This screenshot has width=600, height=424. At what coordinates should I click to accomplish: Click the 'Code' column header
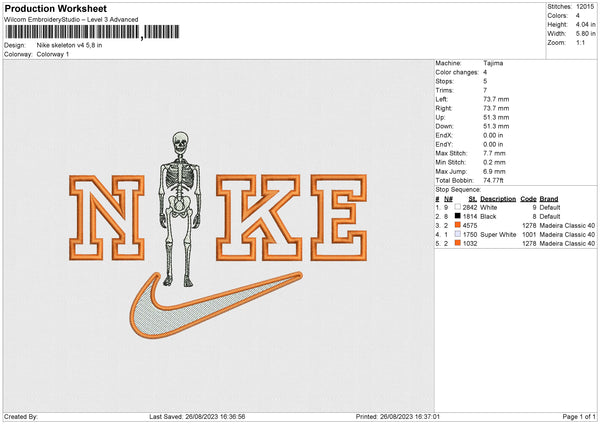[528, 199]
